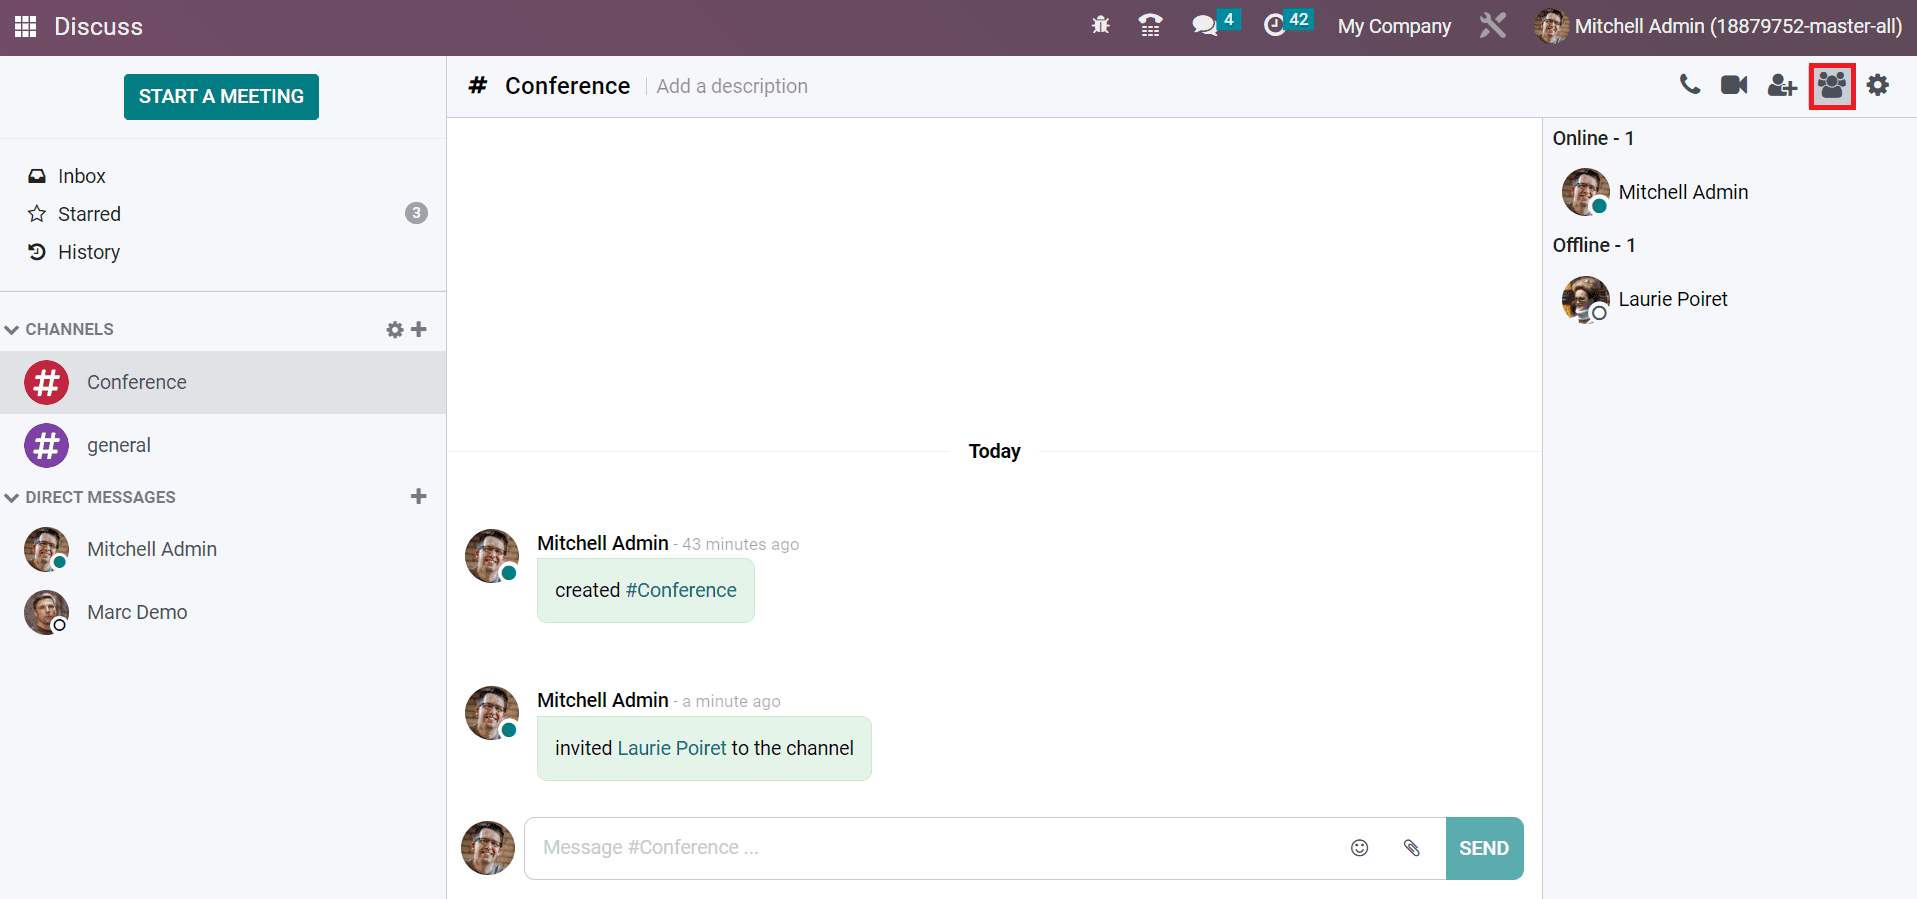Add a new channel with plus icon
This screenshot has height=899, width=1917.
click(x=419, y=329)
